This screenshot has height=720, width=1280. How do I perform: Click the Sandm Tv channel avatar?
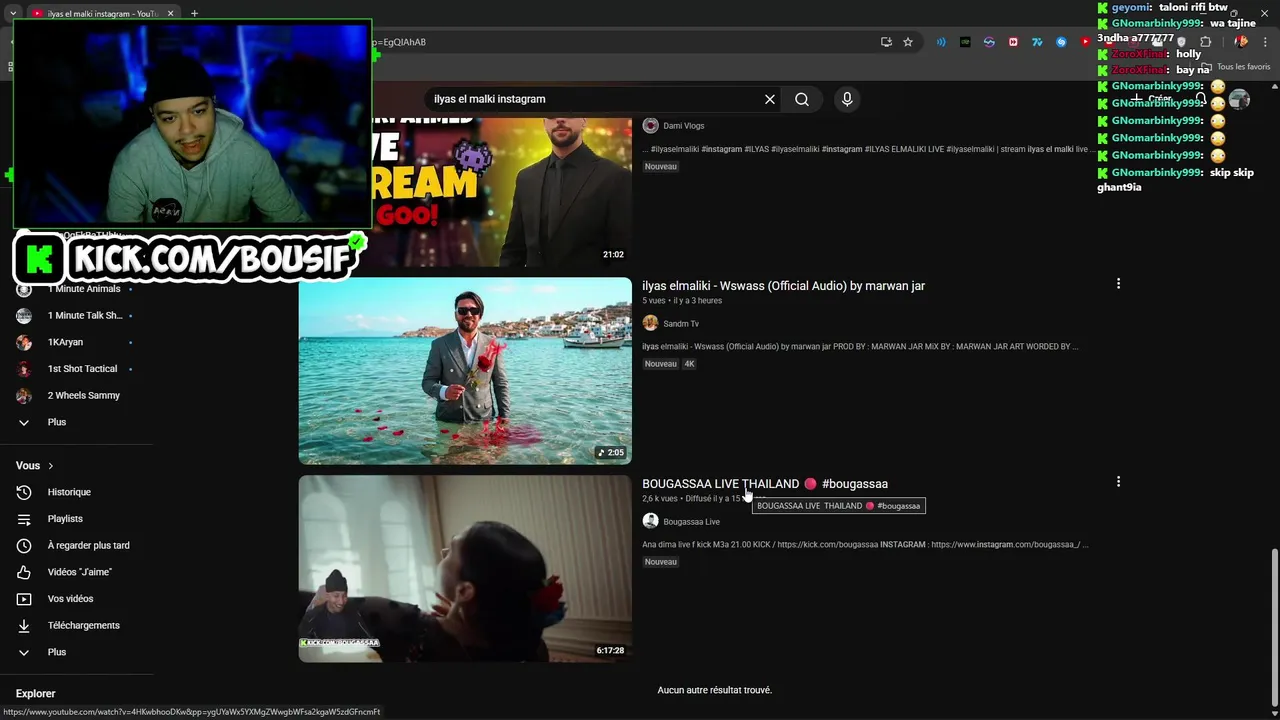(650, 324)
